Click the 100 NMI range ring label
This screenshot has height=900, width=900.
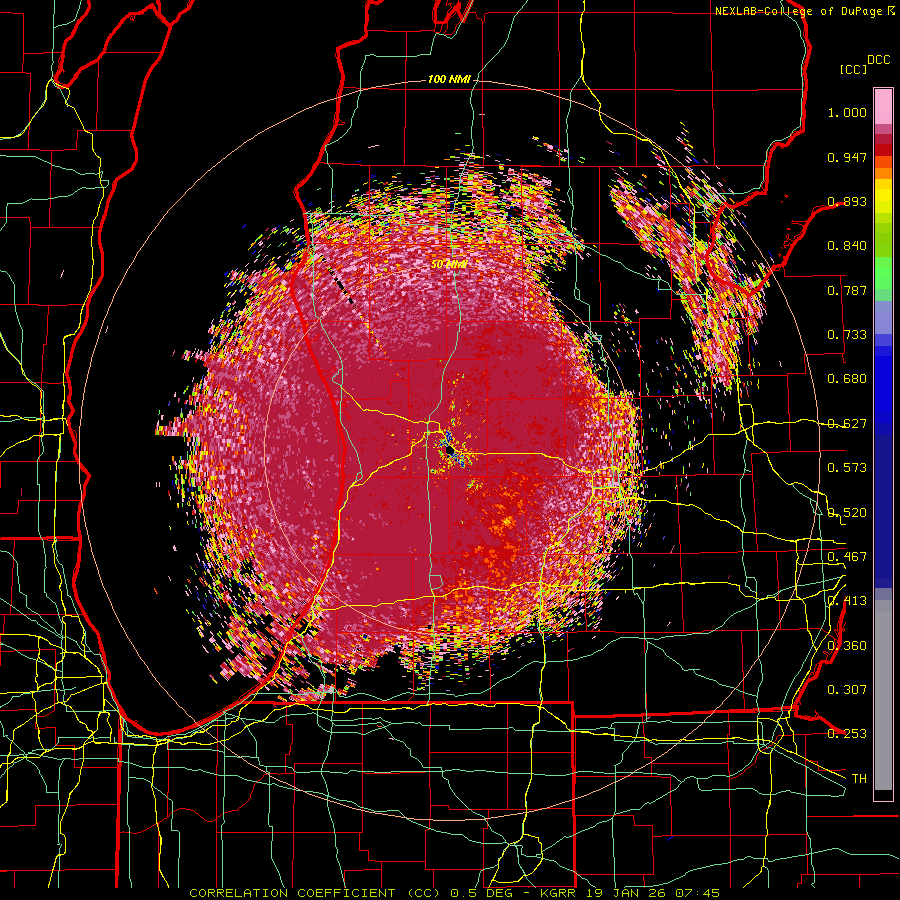449,79
